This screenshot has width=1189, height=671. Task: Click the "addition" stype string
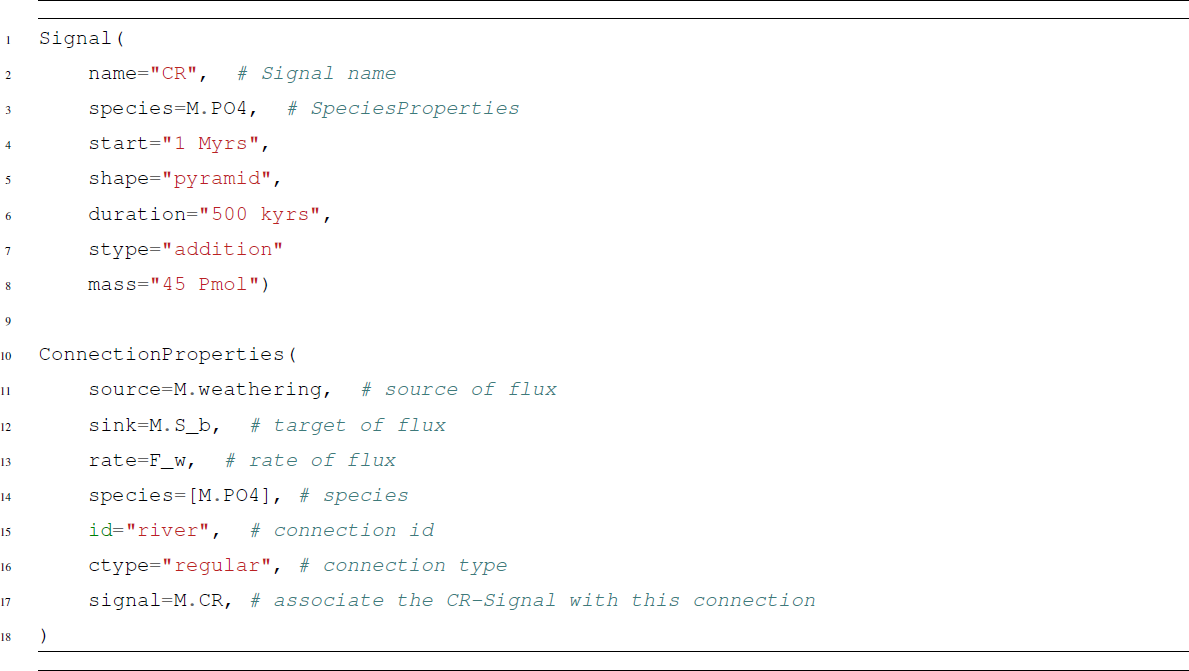point(229,249)
